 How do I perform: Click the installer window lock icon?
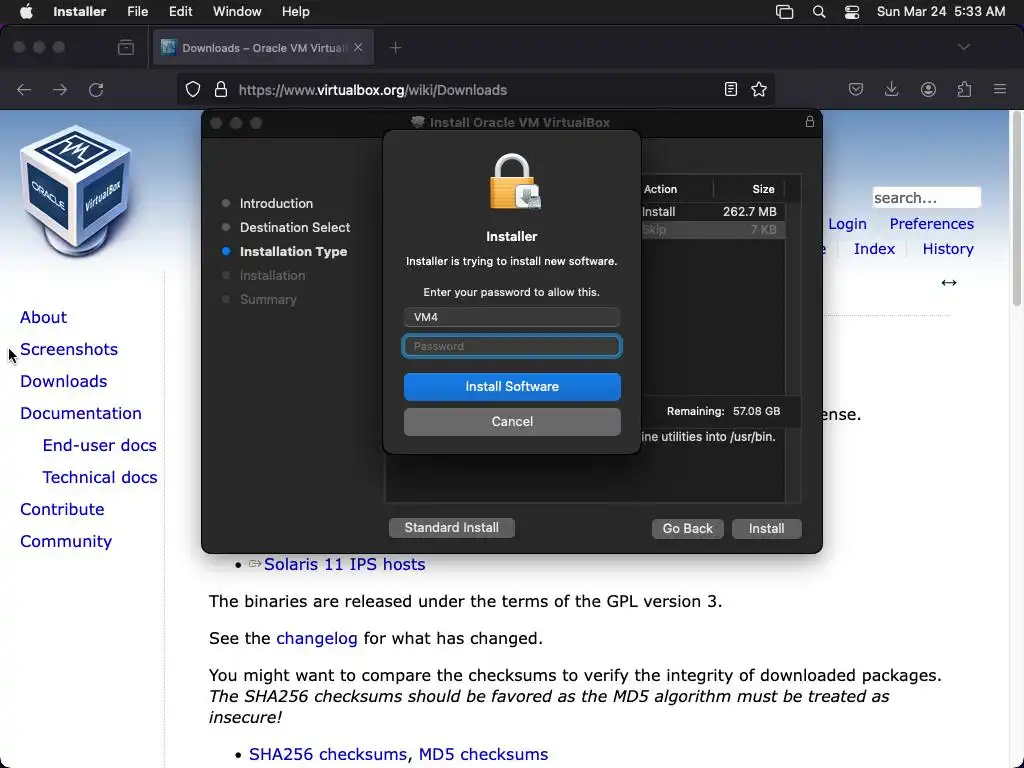click(x=810, y=121)
